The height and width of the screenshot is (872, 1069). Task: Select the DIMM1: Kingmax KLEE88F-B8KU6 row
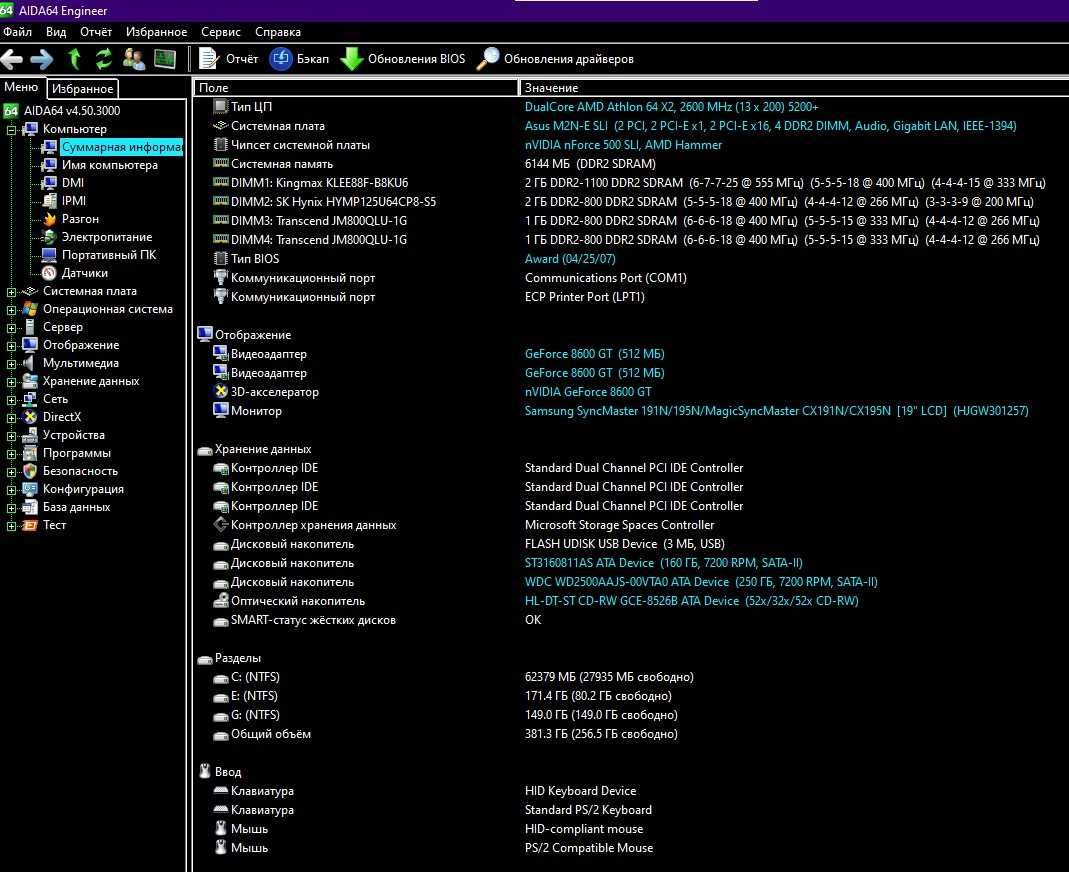click(630, 183)
